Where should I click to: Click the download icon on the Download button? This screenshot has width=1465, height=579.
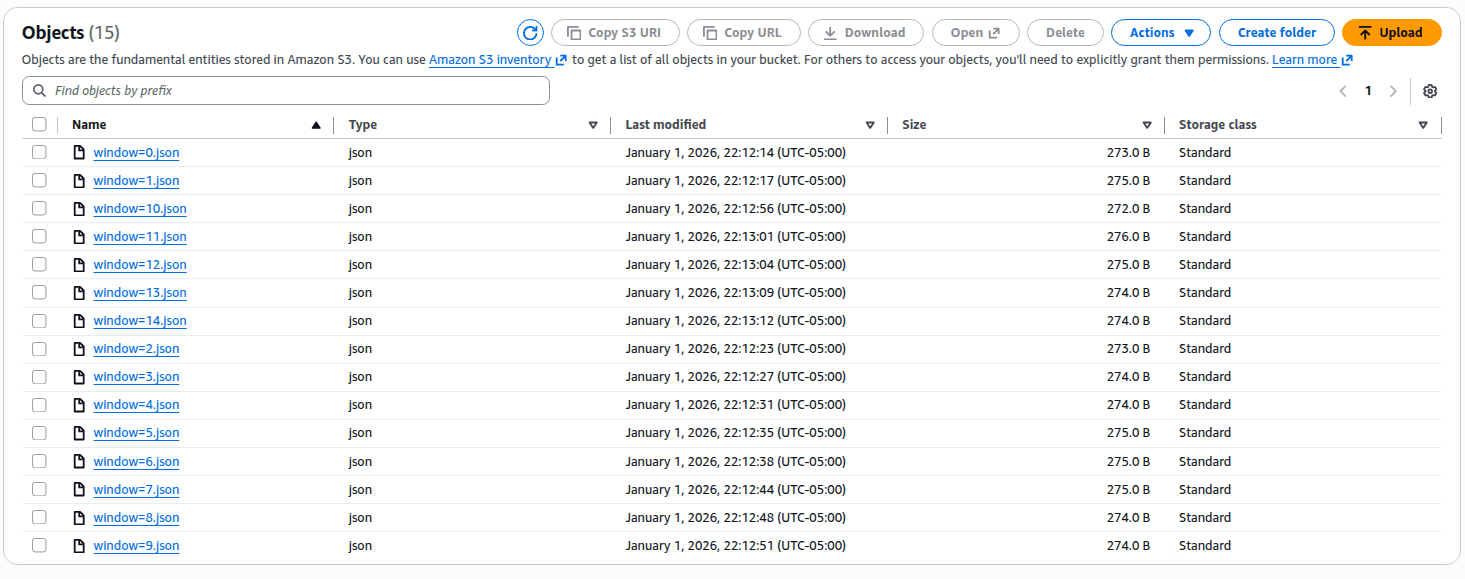(828, 32)
